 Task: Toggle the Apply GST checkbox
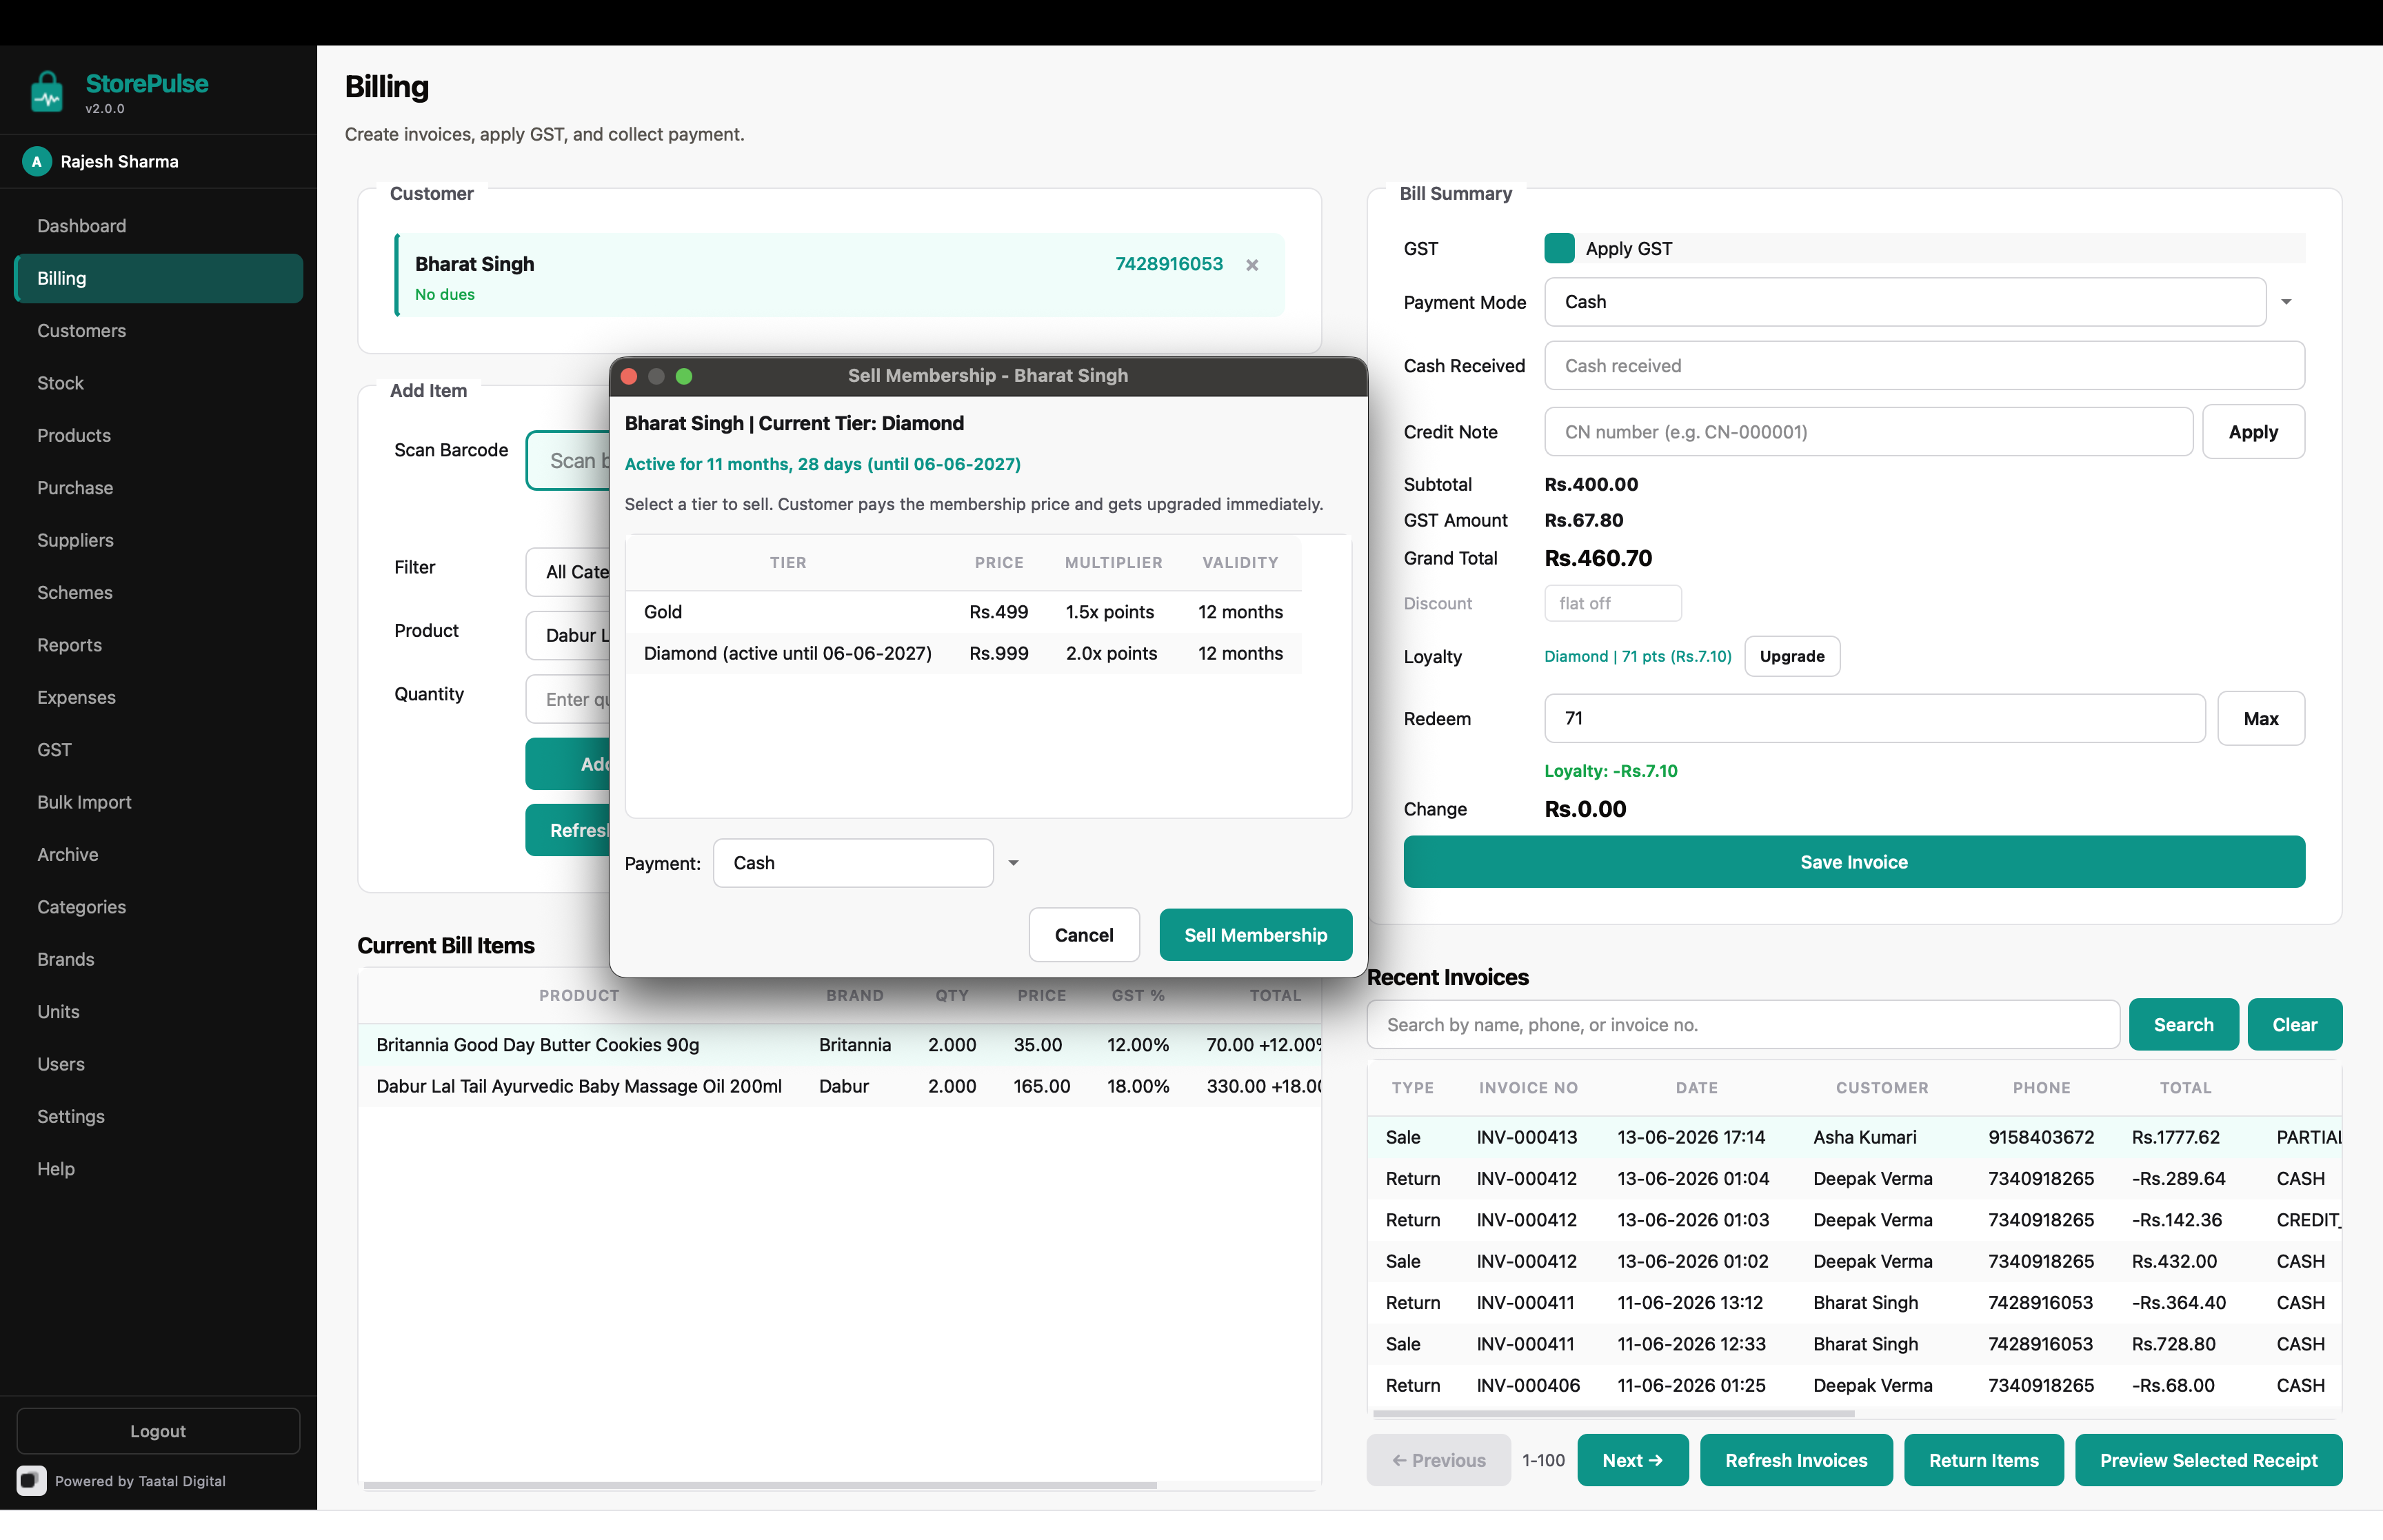coord(1559,248)
